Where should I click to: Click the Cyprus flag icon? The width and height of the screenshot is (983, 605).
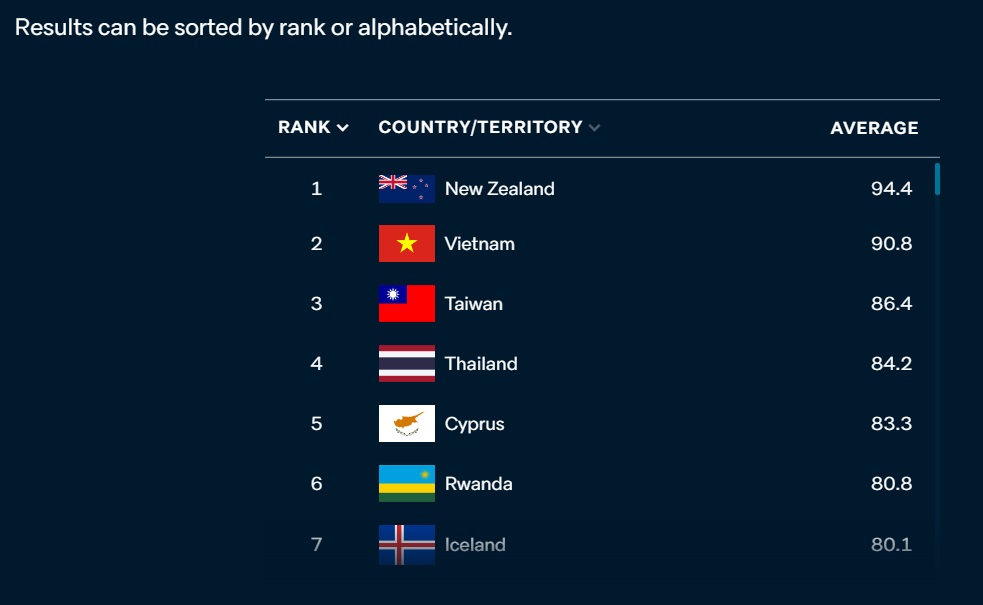[x=406, y=424]
